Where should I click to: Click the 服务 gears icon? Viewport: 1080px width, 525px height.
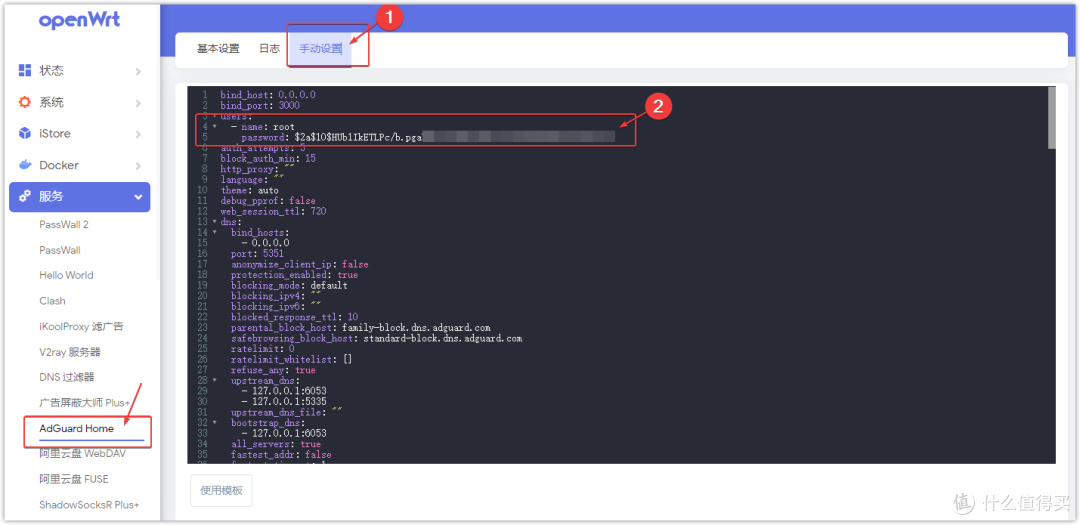pyautogui.click(x=25, y=196)
